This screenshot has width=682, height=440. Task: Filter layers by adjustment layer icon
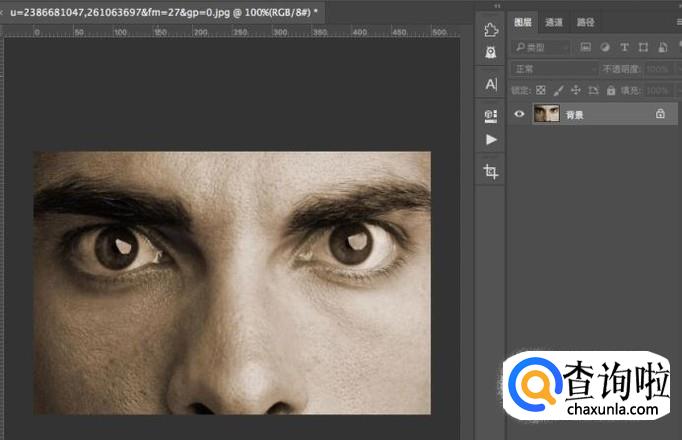tap(605, 47)
